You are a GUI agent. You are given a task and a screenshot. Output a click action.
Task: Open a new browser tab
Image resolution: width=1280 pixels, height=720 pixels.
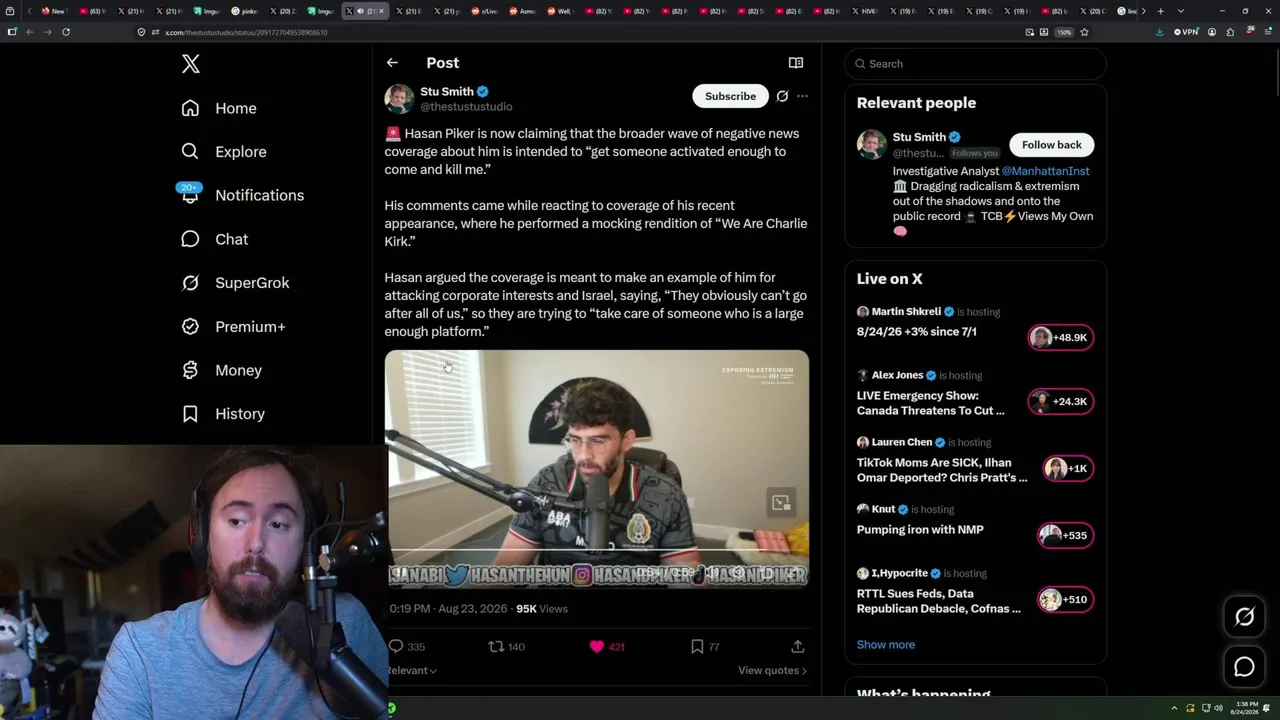pyautogui.click(x=1160, y=11)
